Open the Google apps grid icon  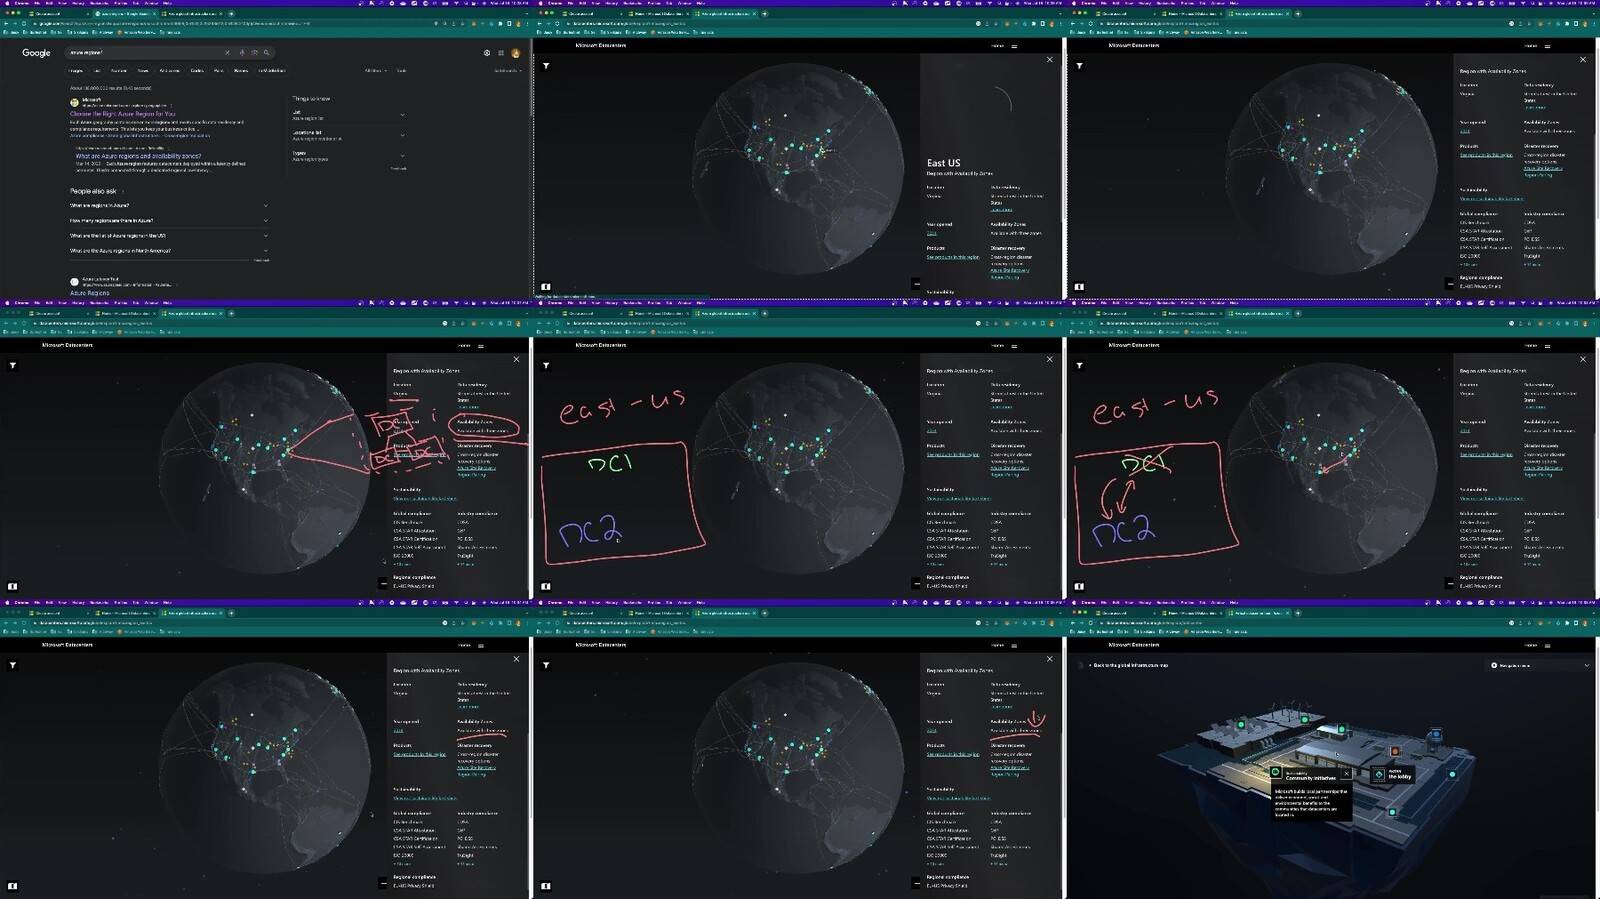tap(501, 53)
